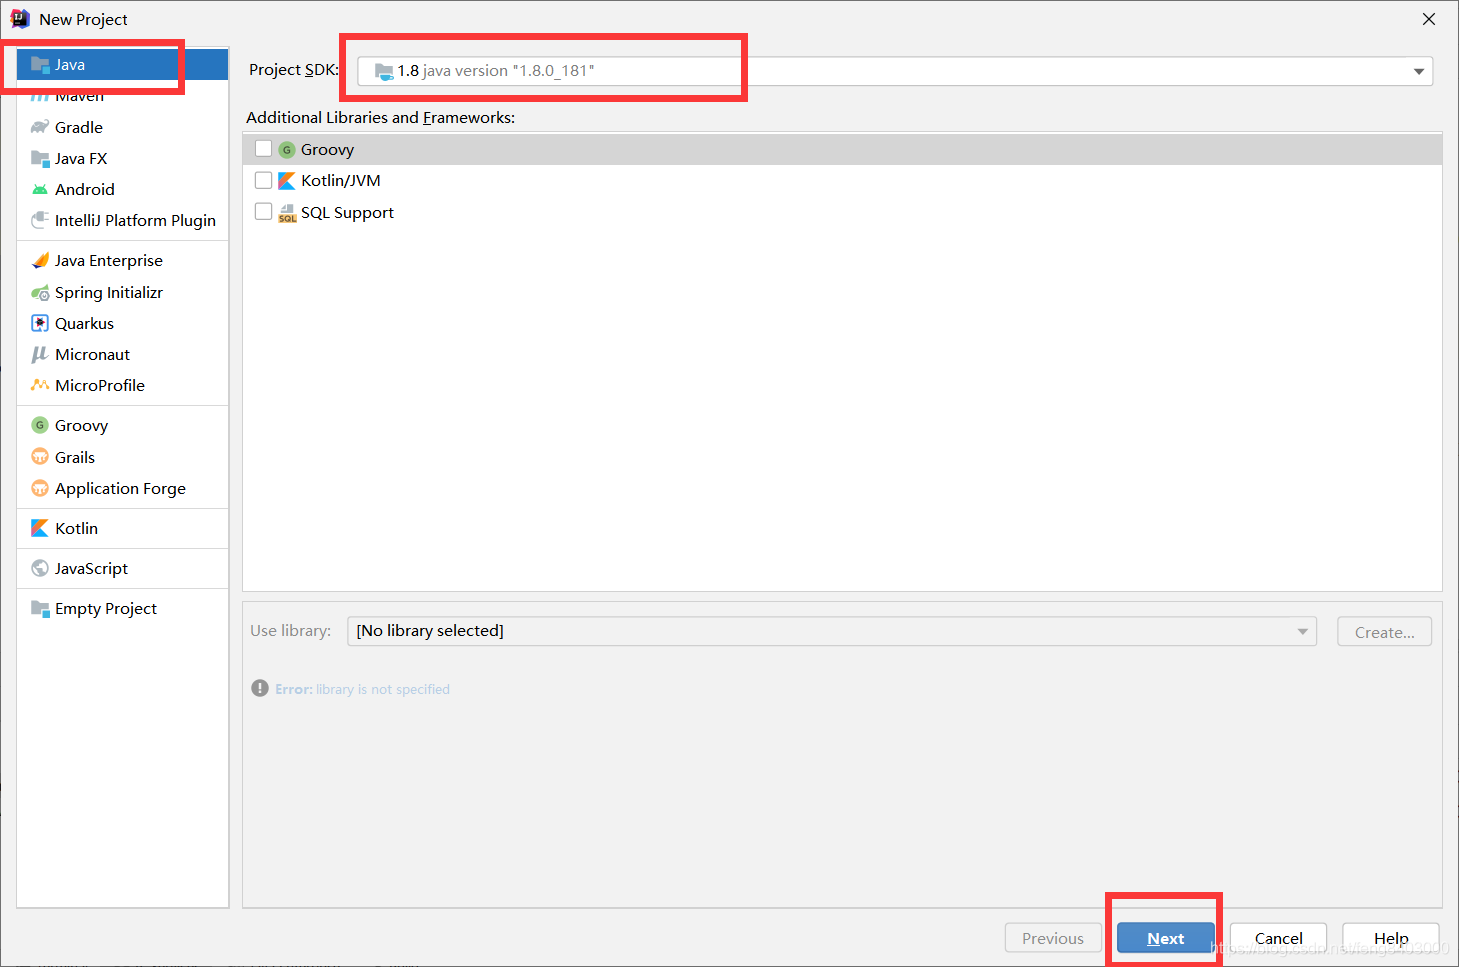Click the SQL Support framework icon
Image resolution: width=1459 pixels, height=967 pixels.
(x=287, y=212)
